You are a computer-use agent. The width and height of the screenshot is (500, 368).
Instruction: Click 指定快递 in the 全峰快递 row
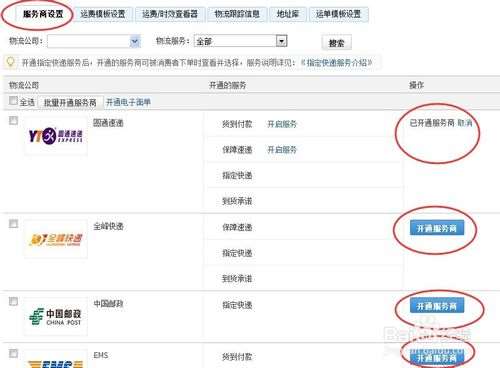[x=237, y=253]
